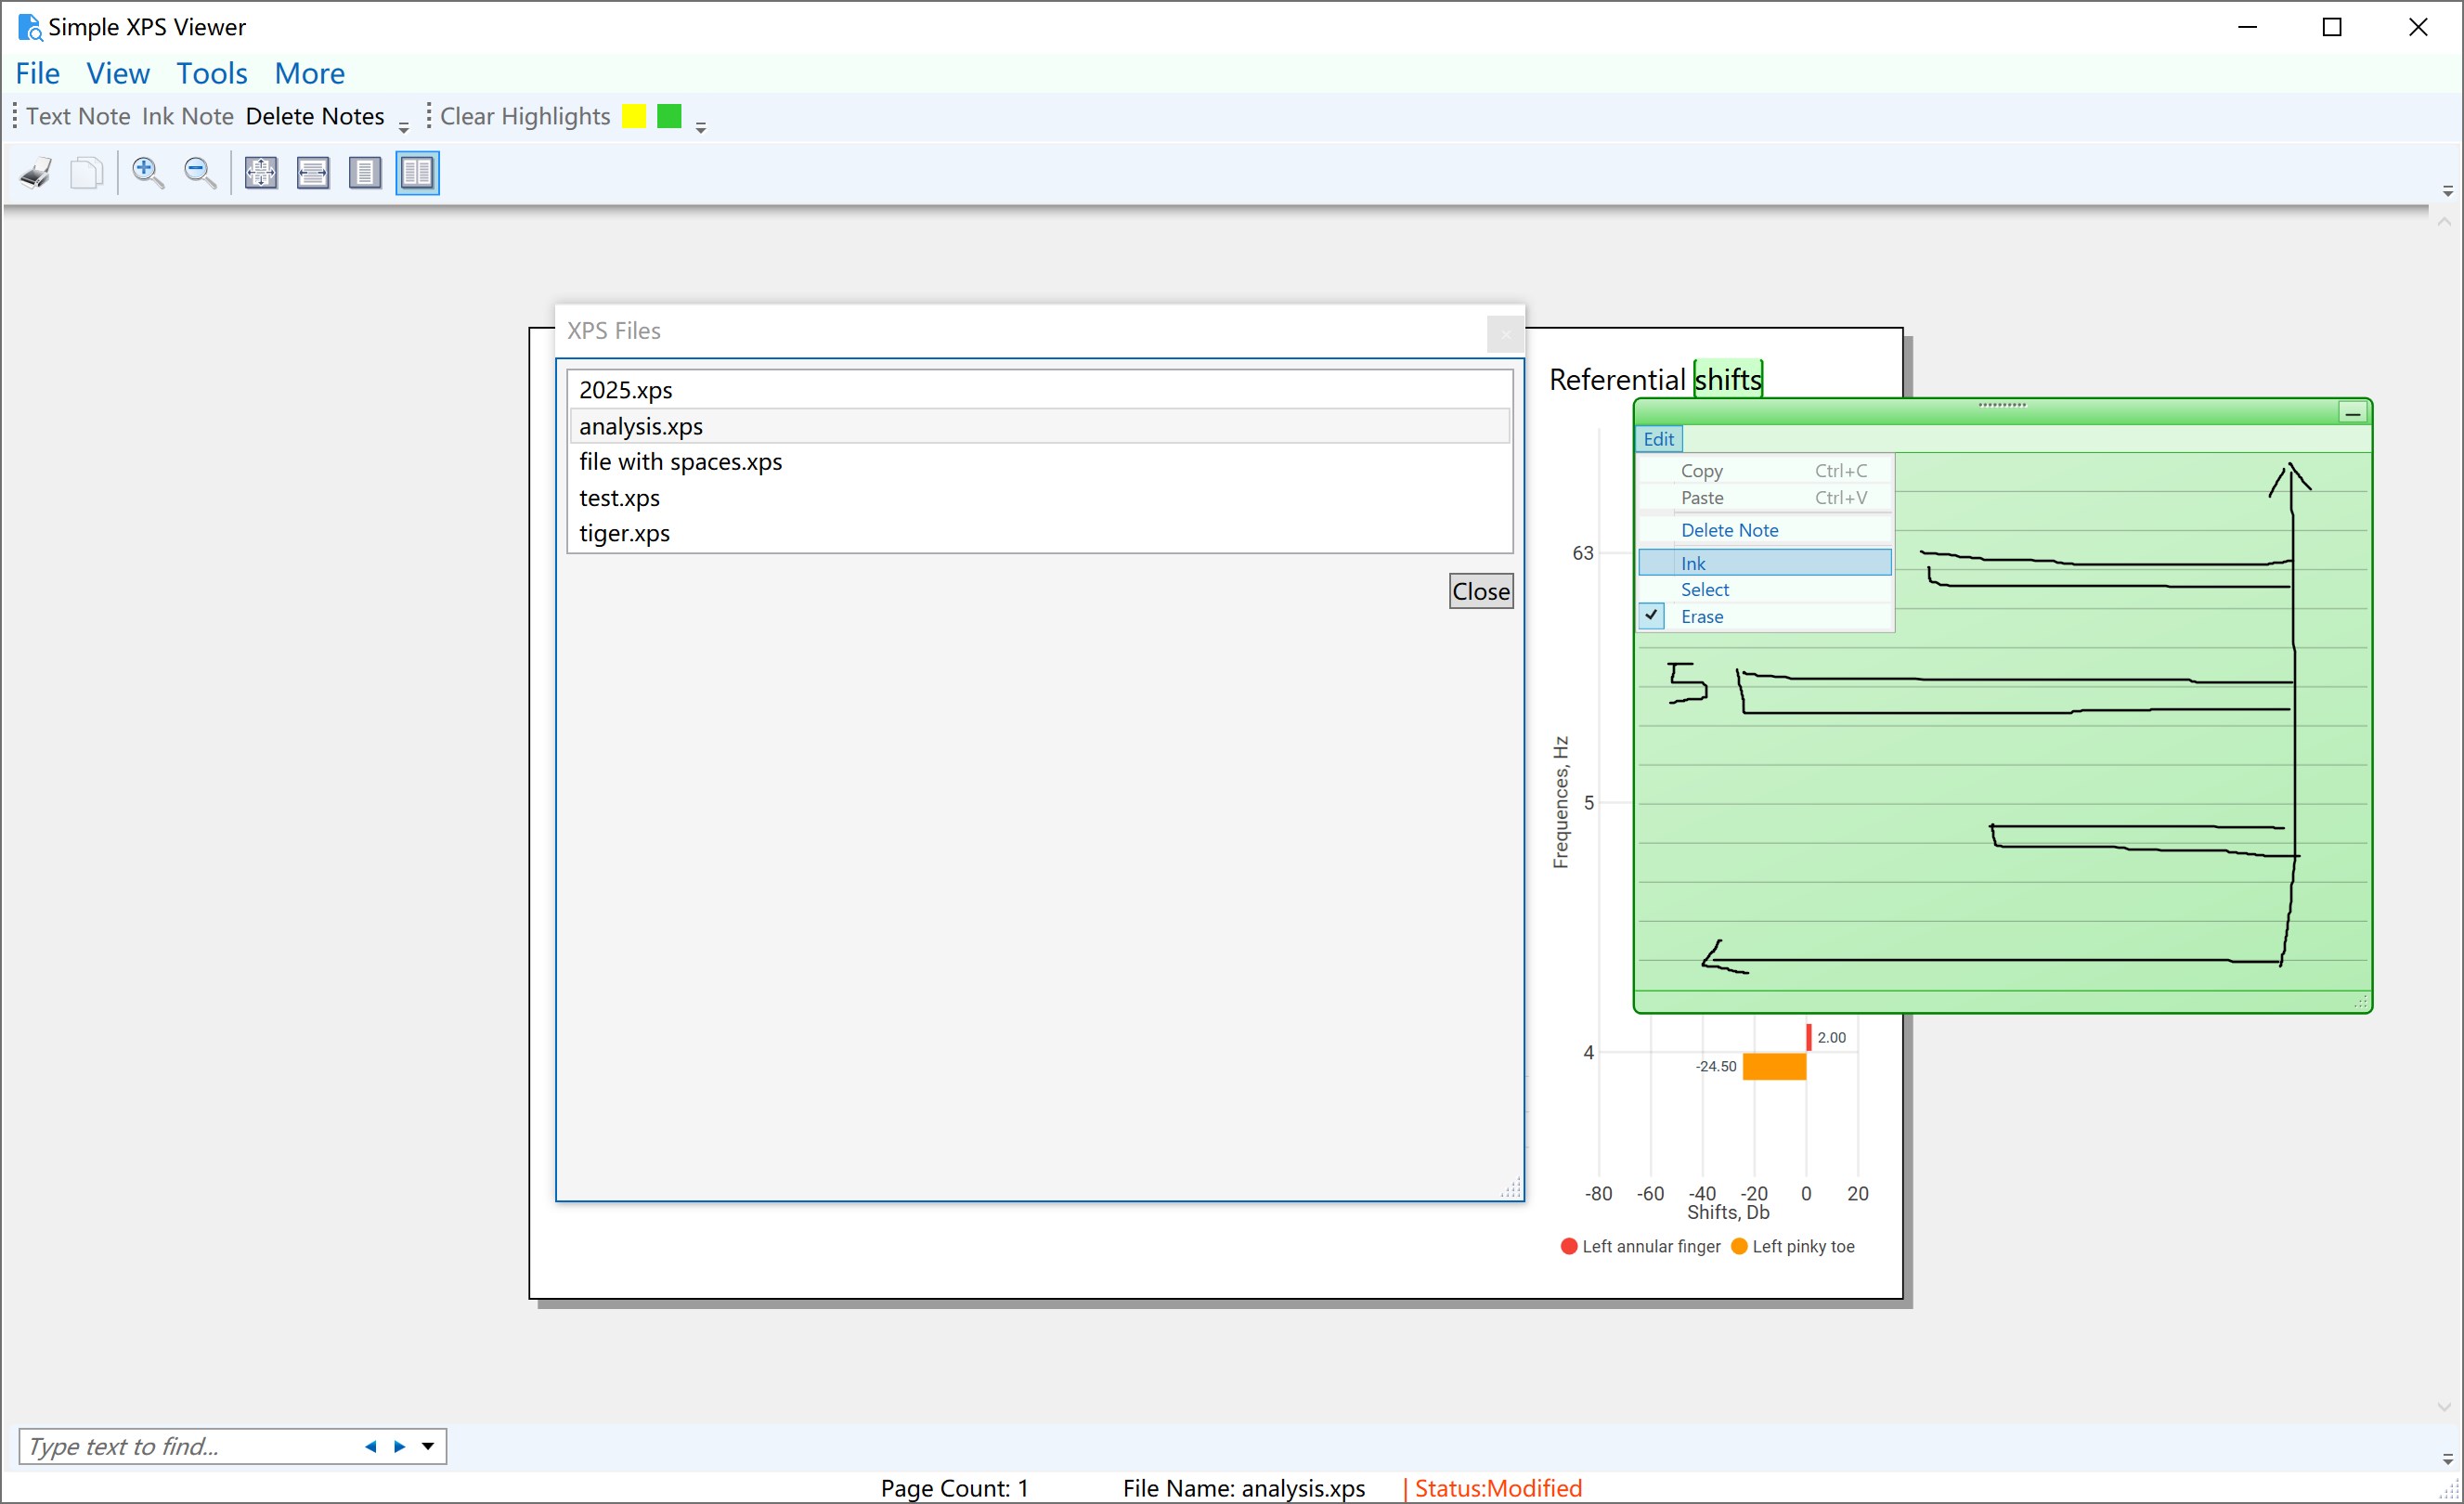
Task: Click Delete Note in the context menu
Action: [x=1729, y=529]
